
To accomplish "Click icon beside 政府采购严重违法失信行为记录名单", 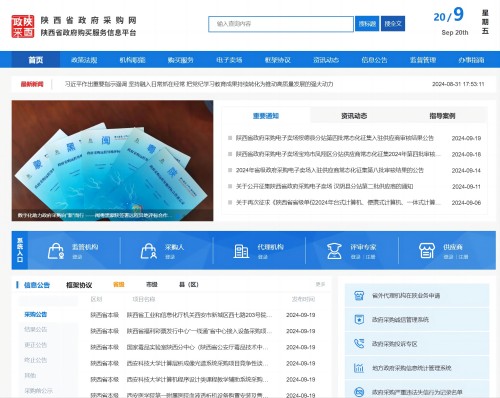I will (x=359, y=392).
